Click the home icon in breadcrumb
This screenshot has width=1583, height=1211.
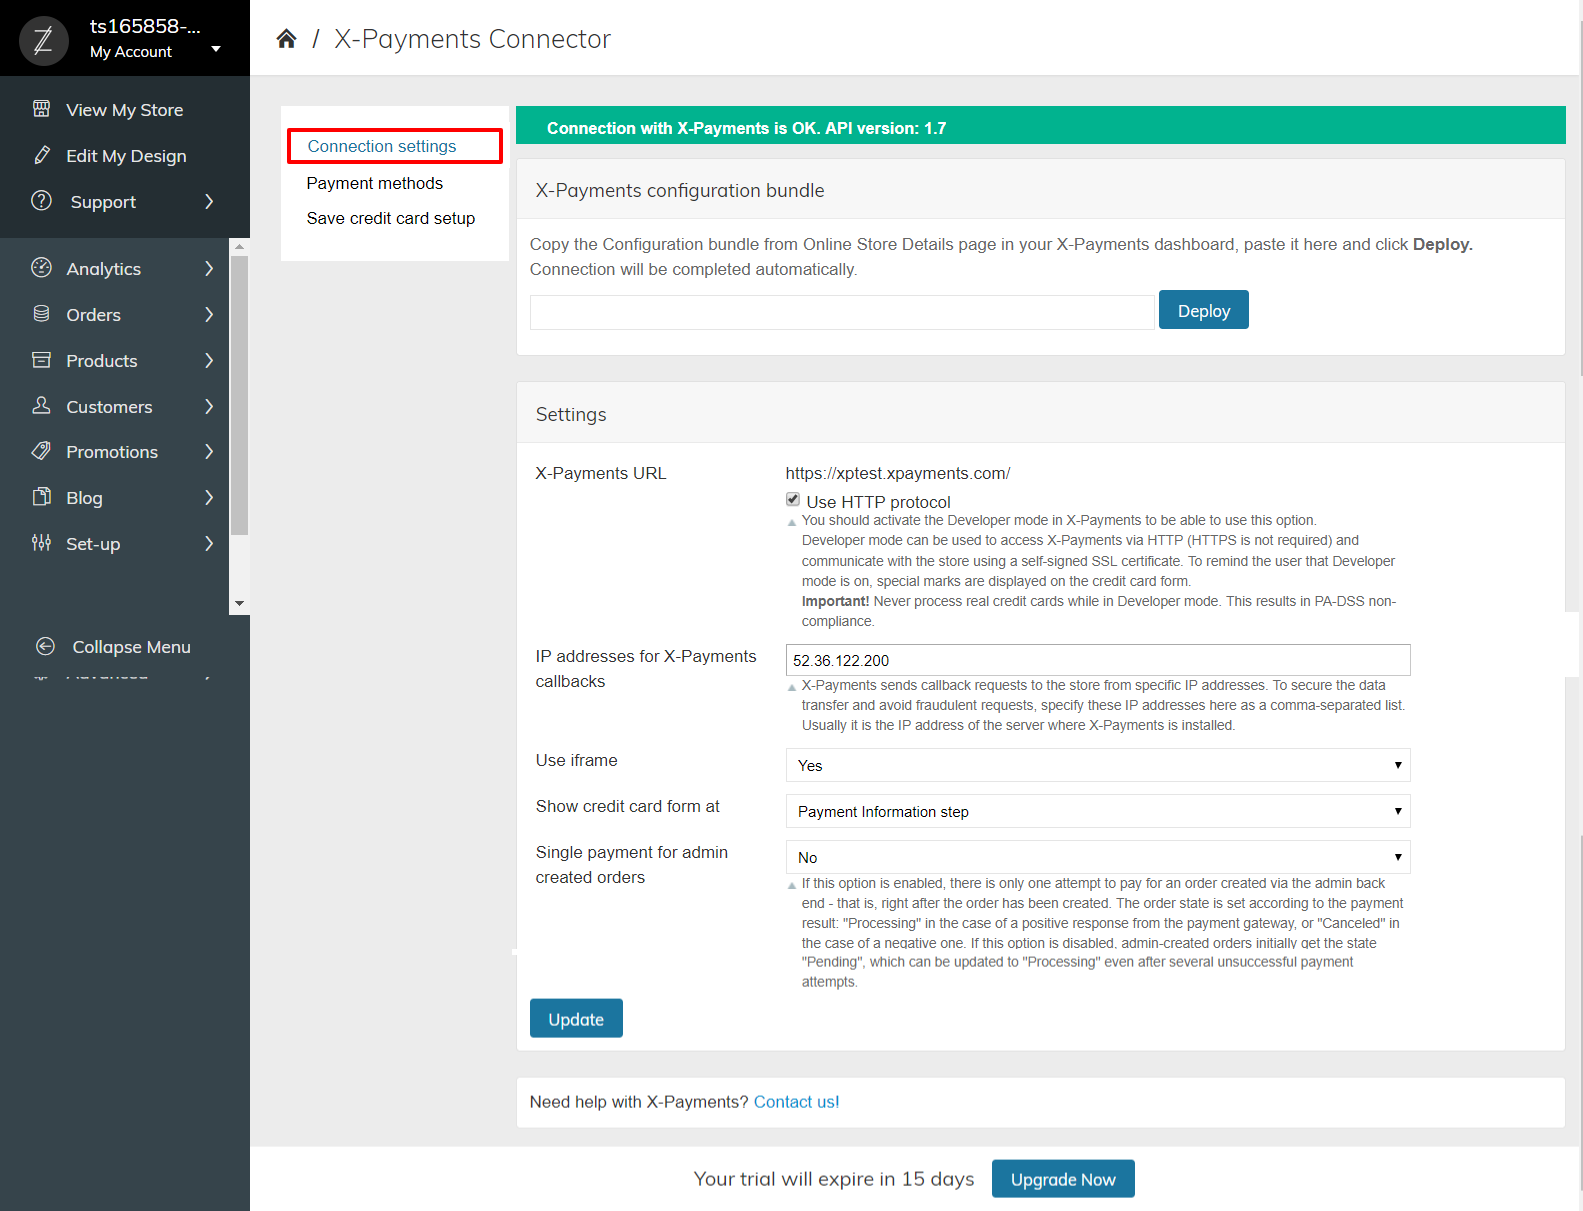point(286,39)
